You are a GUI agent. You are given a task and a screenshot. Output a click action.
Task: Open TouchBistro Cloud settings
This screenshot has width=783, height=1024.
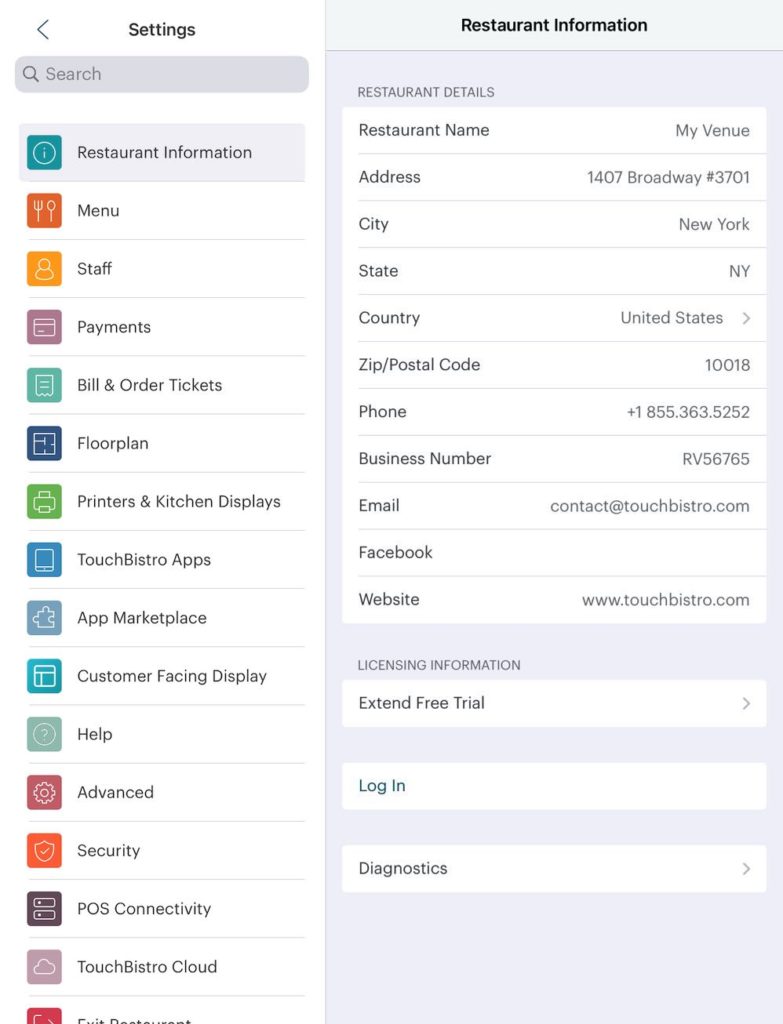coord(162,967)
